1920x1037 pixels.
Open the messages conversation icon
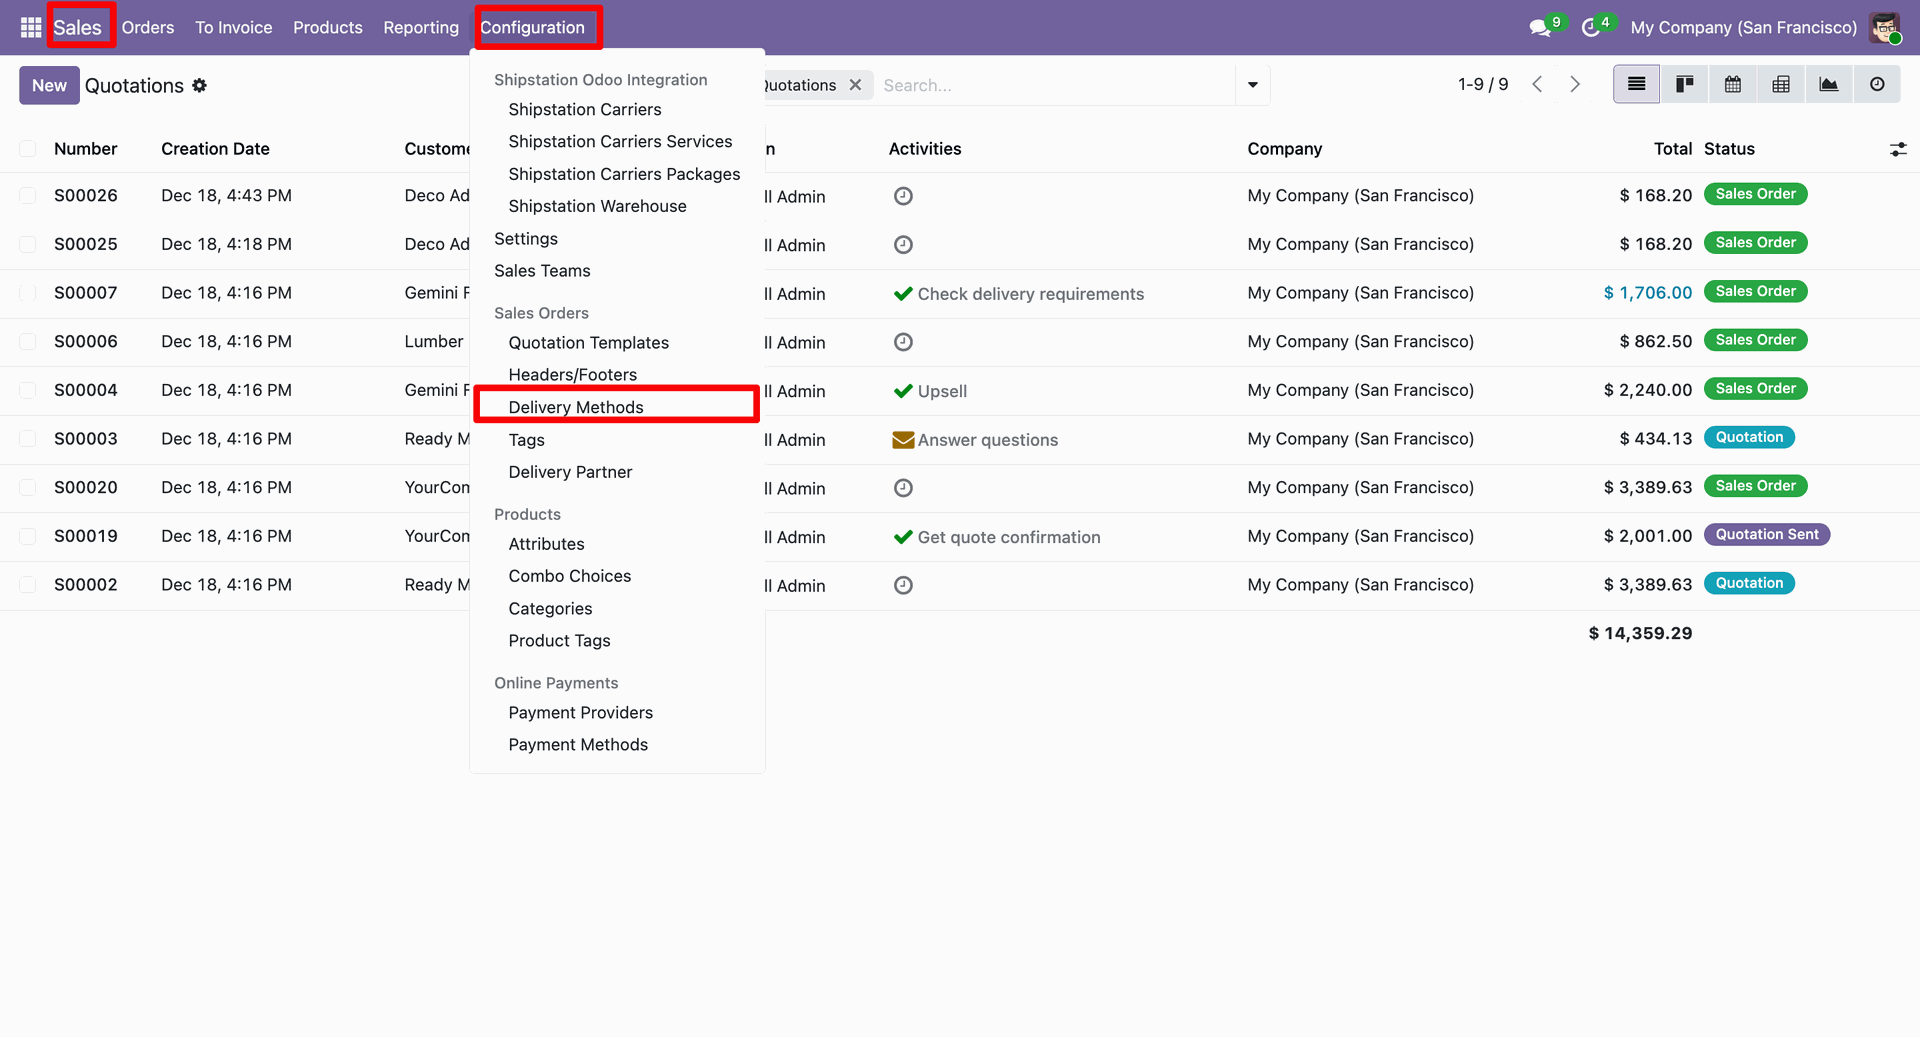1540,28
